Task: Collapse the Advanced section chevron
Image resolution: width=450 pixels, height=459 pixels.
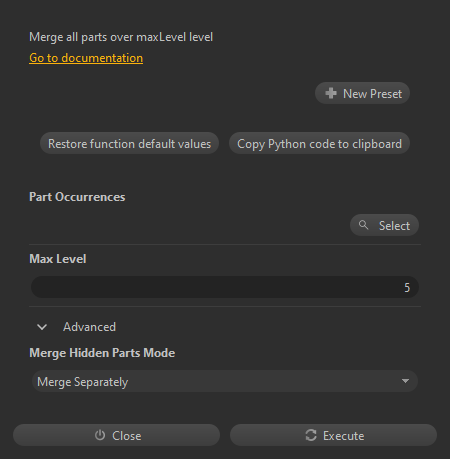Action: click(42, 327)
